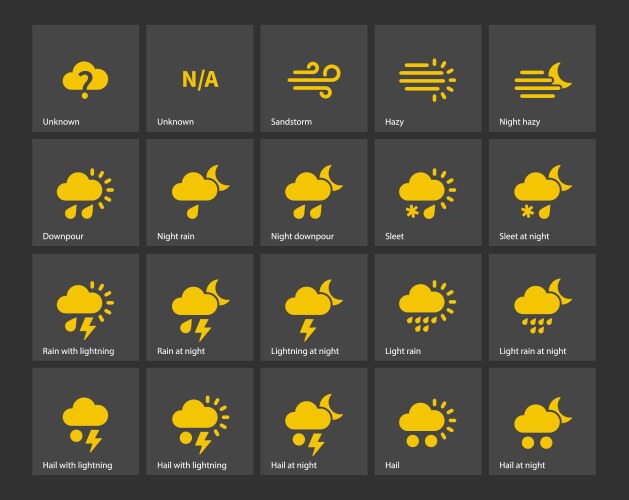
Task: Click the "Light rain at night" caption
Action: click(x=533, y=351)
